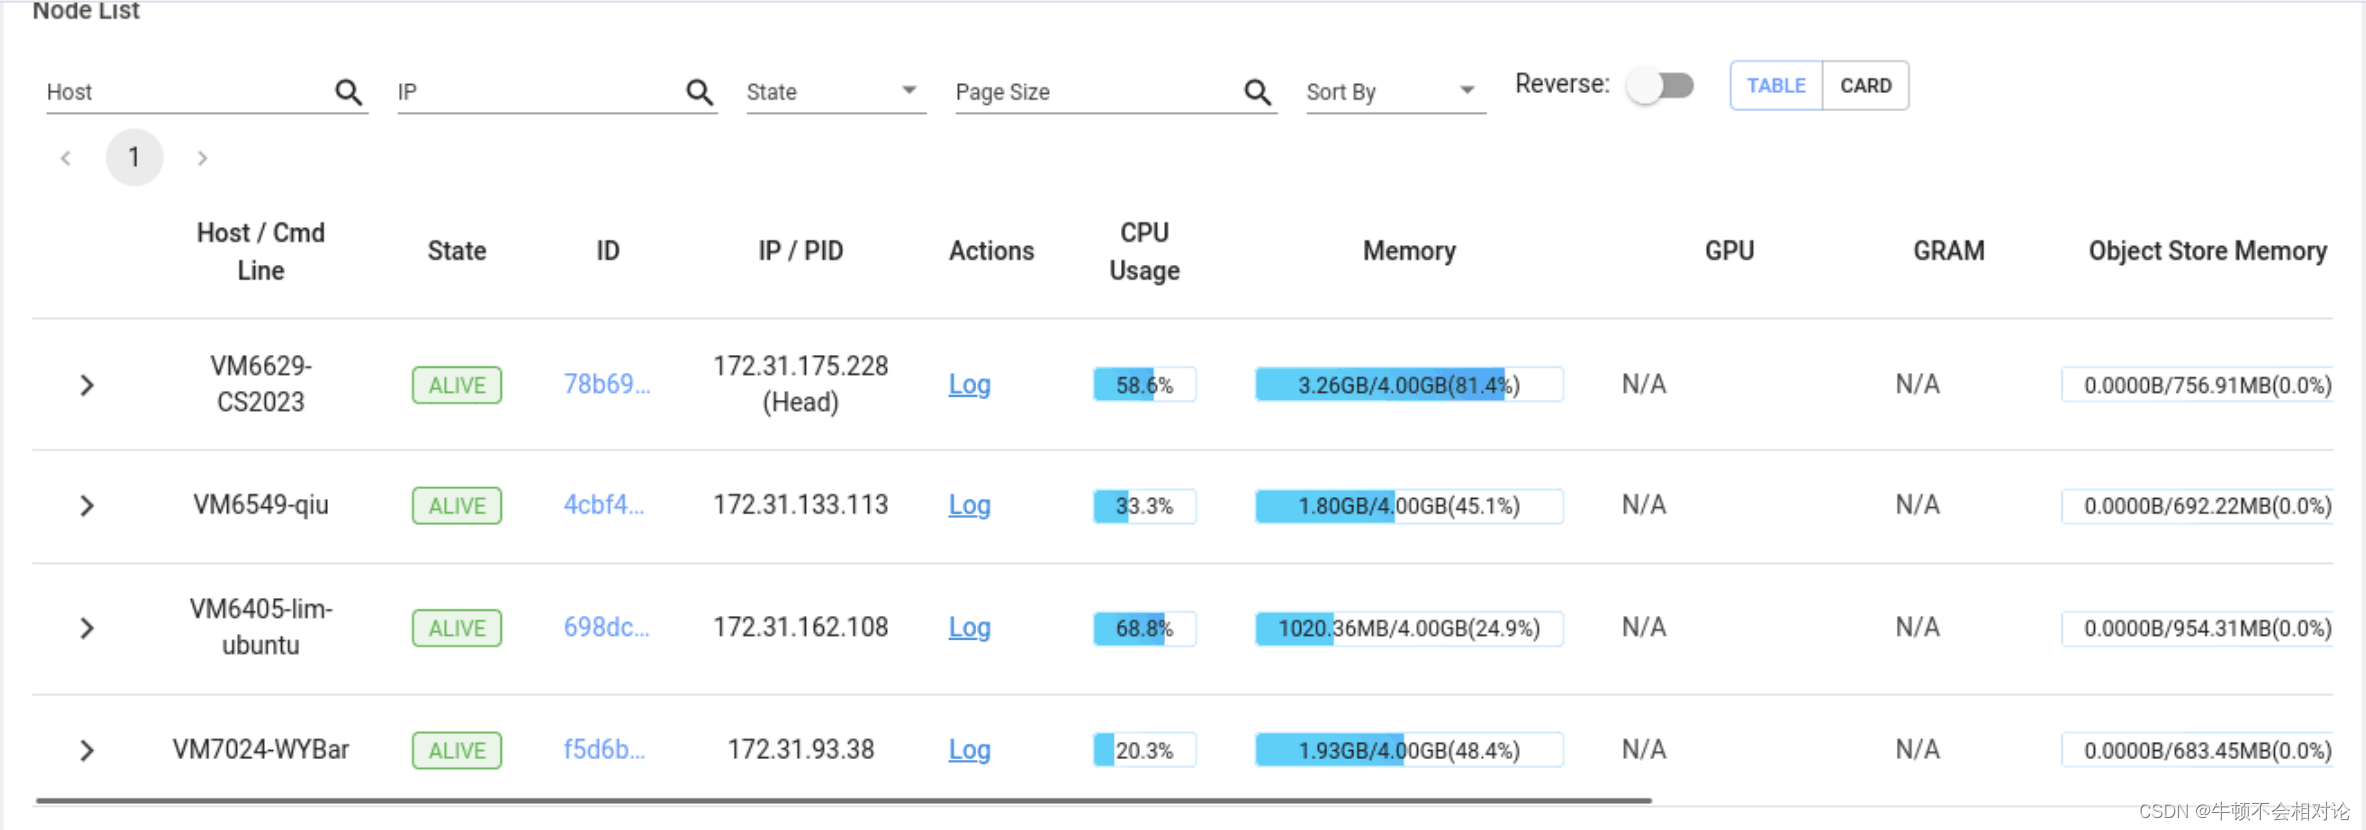Image resolution: width=2366 pixels, height=830 pixels.
Task: Click the 3.26GB/4.00GB memory bar
Action: click(x=1409, y=385)
